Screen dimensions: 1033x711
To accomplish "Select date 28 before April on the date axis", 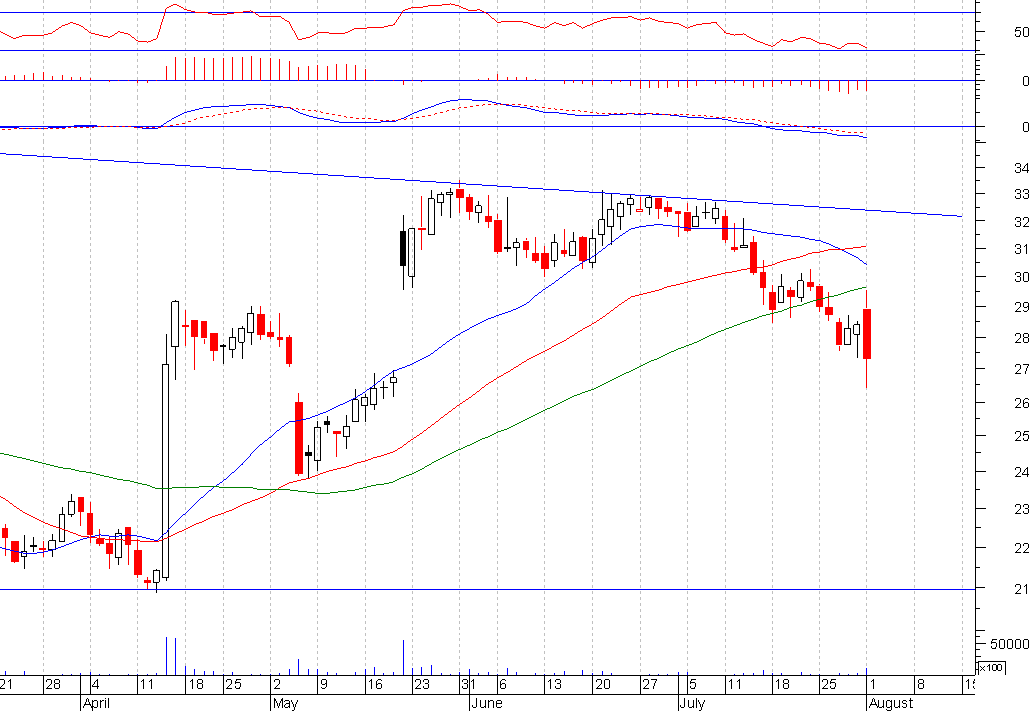I will [x=53, y=684].
